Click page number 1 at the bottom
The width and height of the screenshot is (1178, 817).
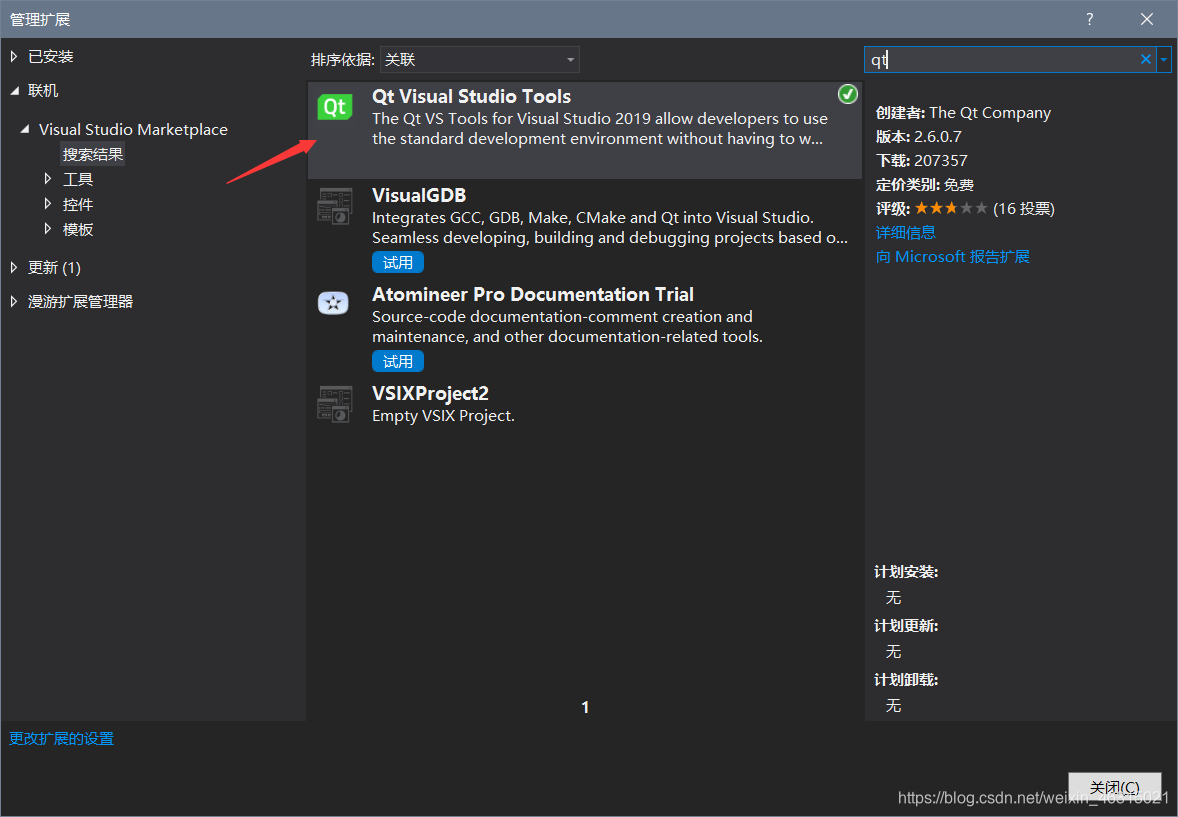[585, 707]
